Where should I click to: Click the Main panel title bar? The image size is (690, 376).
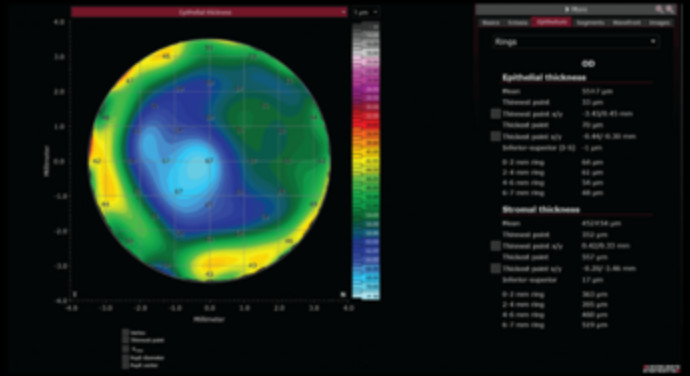(x=575, y=9)
